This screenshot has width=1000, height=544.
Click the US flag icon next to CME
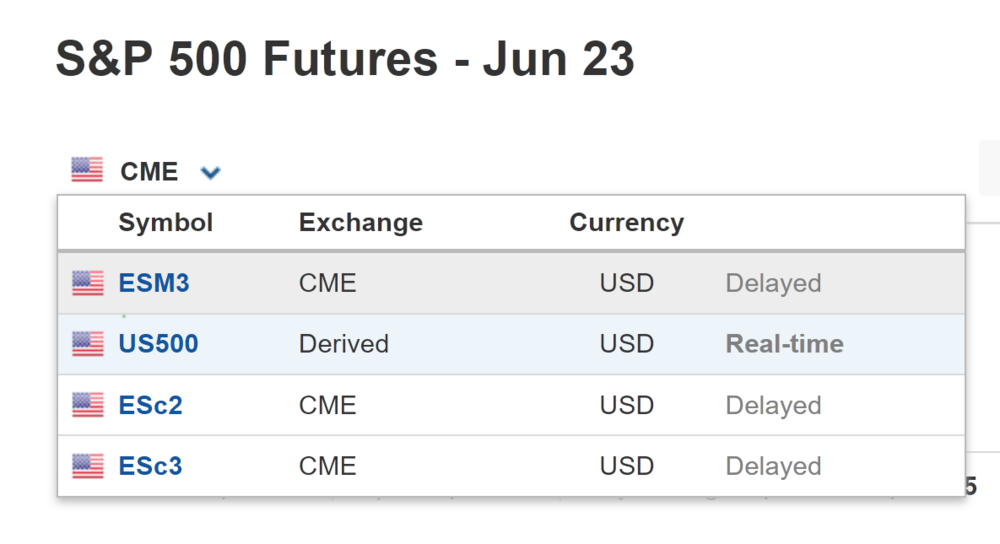tap(87, 171)
